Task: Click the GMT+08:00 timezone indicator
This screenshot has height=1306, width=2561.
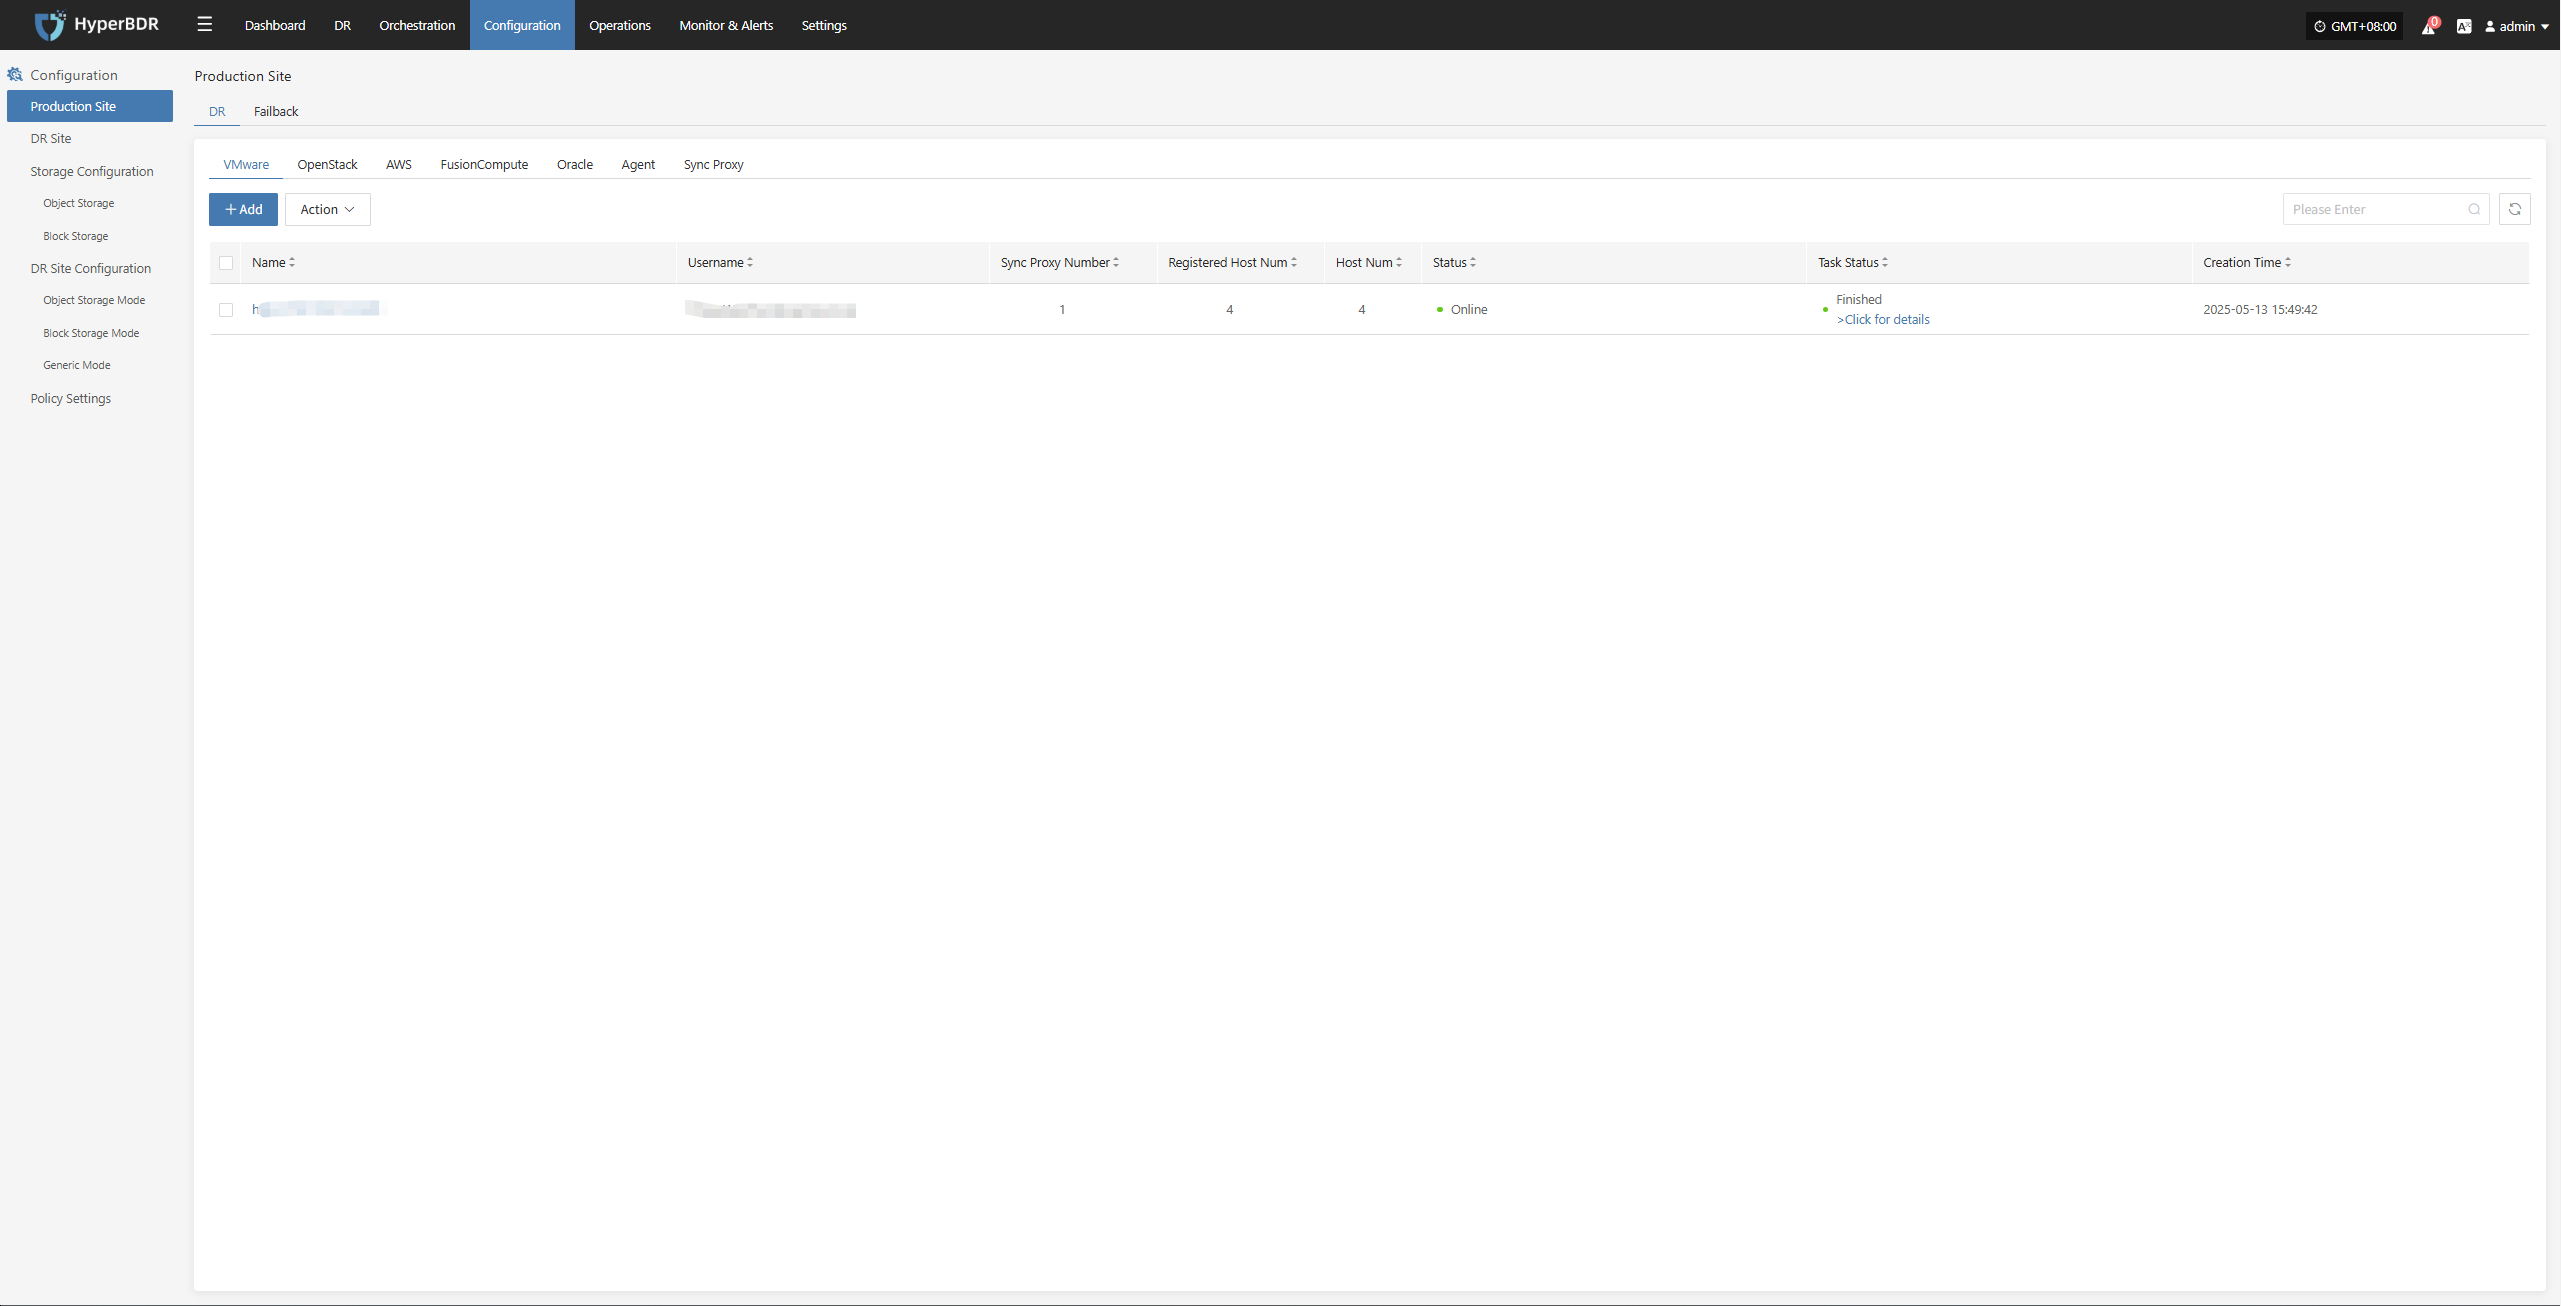Action: pyautogui.click(x=2354, y=26)
